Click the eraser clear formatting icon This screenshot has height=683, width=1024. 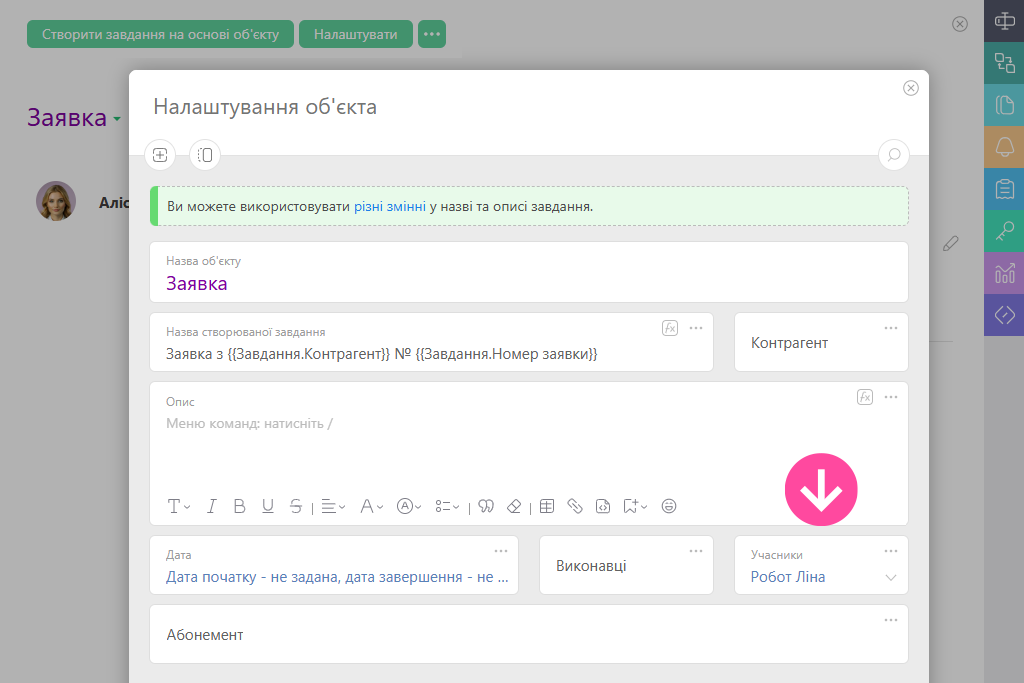click(x=515, y=506)
